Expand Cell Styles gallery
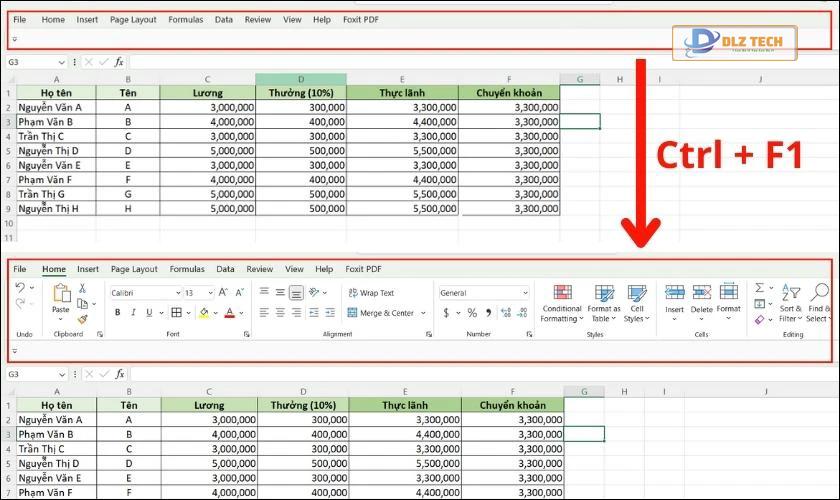Viewport: 840px width, 500px height. click(x=636, y=303)
